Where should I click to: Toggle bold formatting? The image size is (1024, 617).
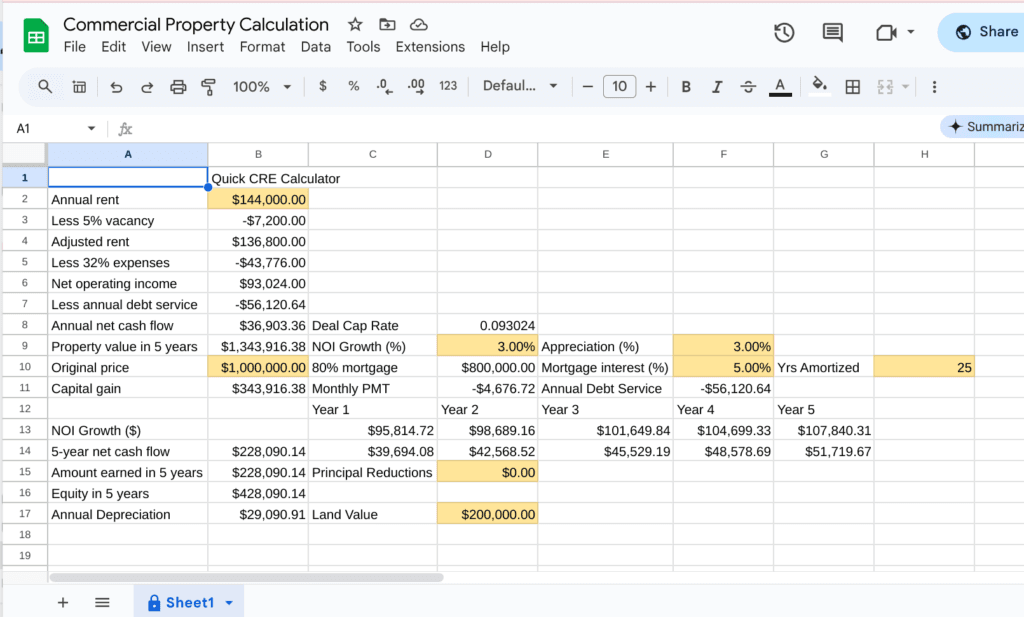pos(686,87)
